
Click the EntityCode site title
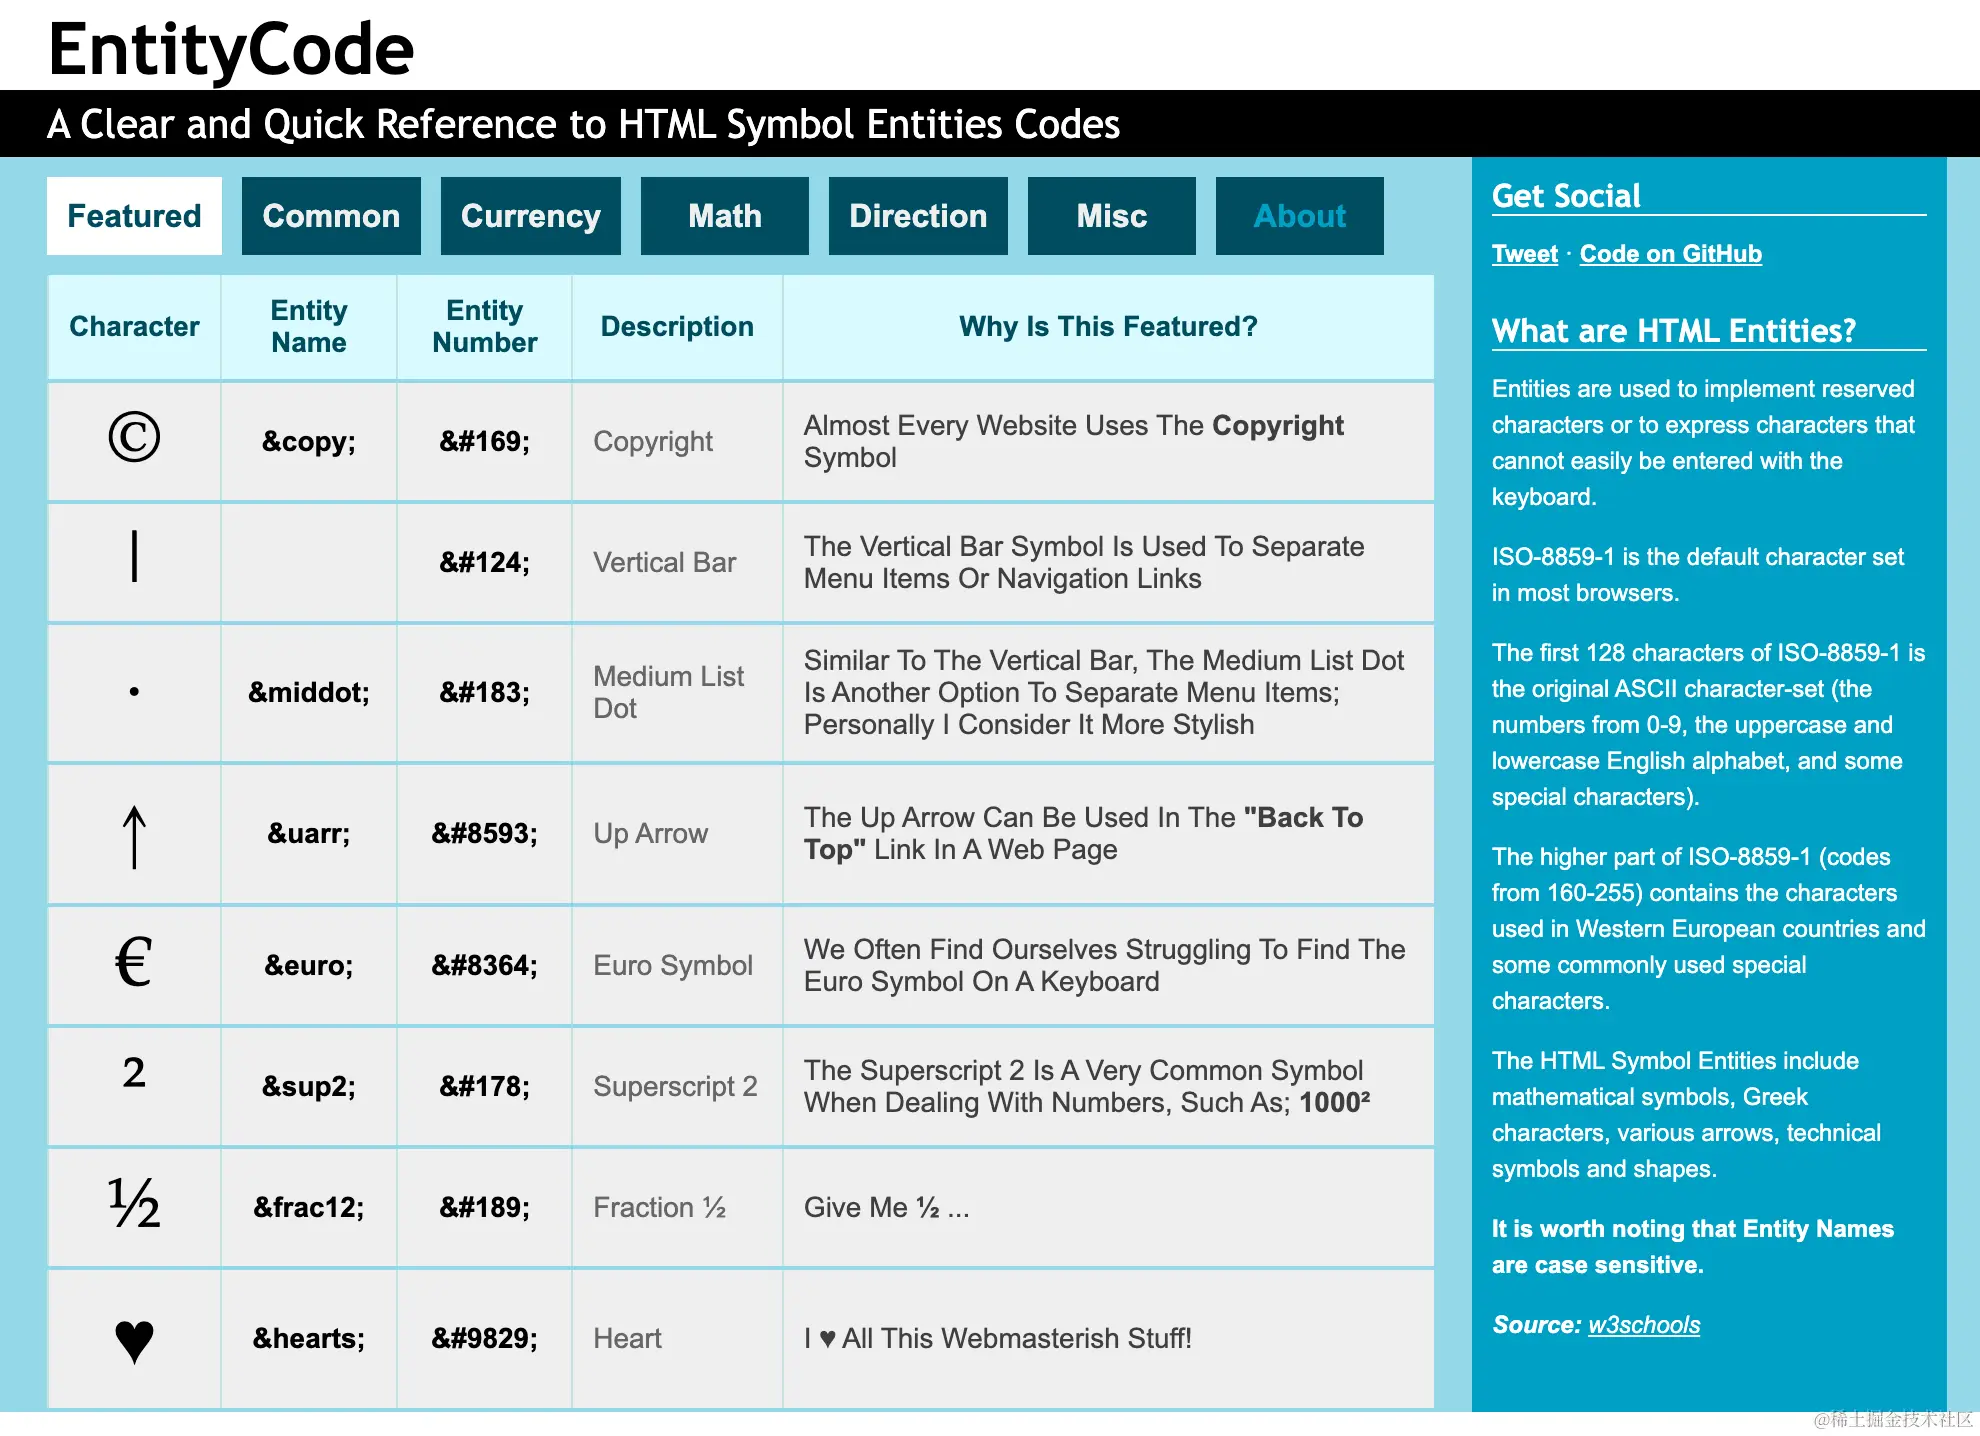pos(231,49)
